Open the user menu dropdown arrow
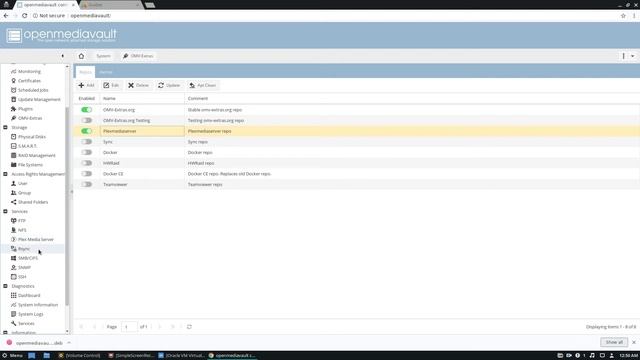This screenshot has width=640, height=360. click(633, 56)
